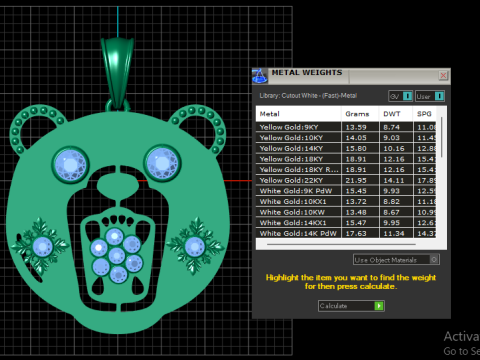Image resolution: width=480 pixels, height=360 pixels.
Task: Click the Metal Weights flask icon
Action: 260,76
